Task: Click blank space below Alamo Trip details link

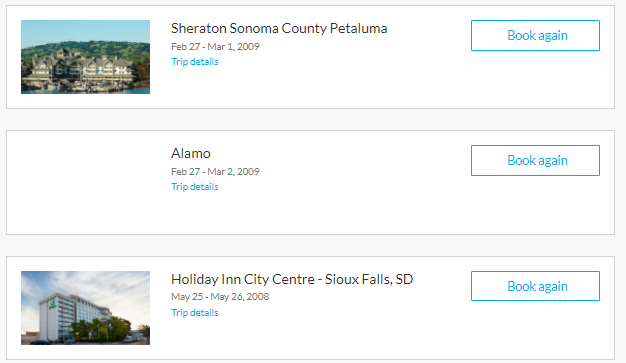Action: [279, 212]
